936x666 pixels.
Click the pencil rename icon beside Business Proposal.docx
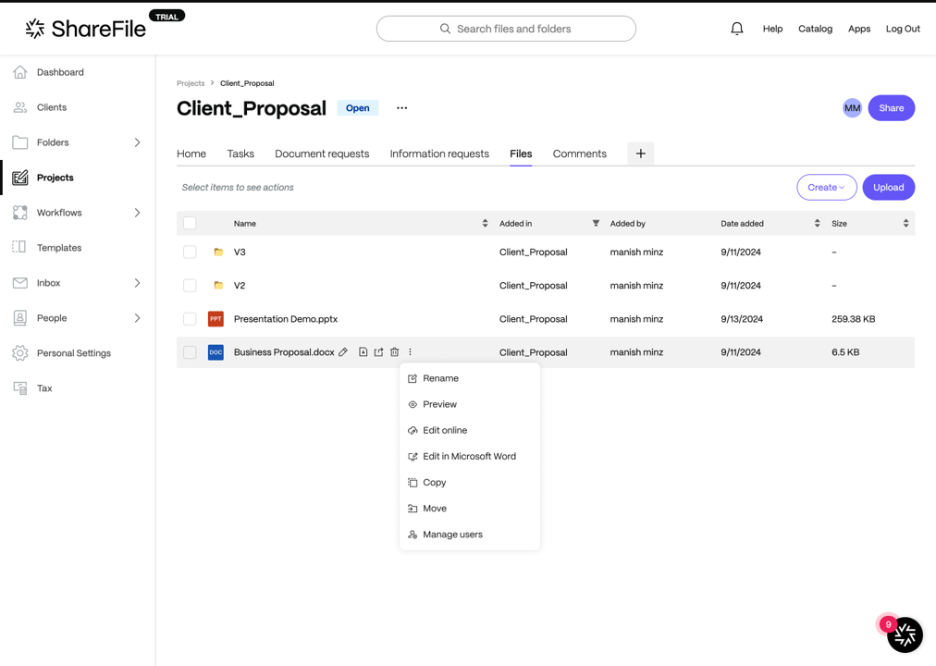point(343,352)
